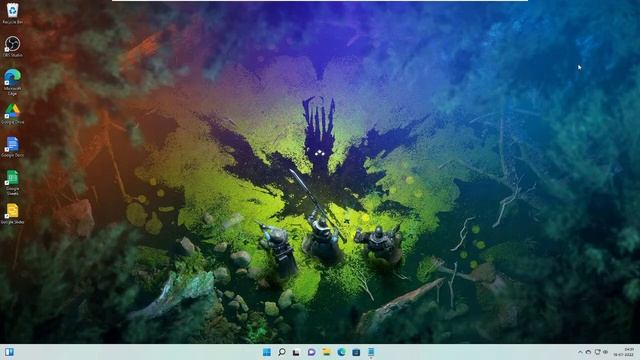Select the Google Drive desktop shortcut
640x360 pixels.
tap(13, 113)
